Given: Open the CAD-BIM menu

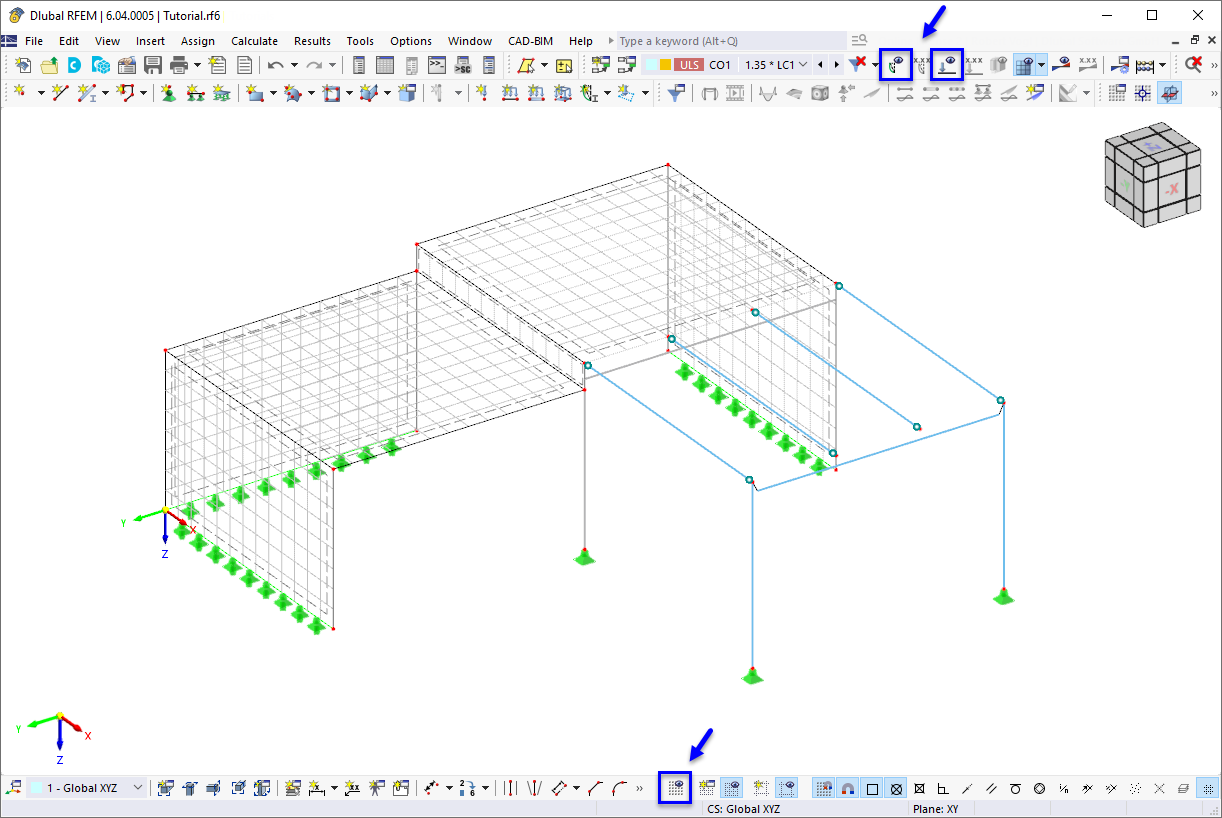Looking at the screenshot, I should pyautogui.click(x=530, y=41).
